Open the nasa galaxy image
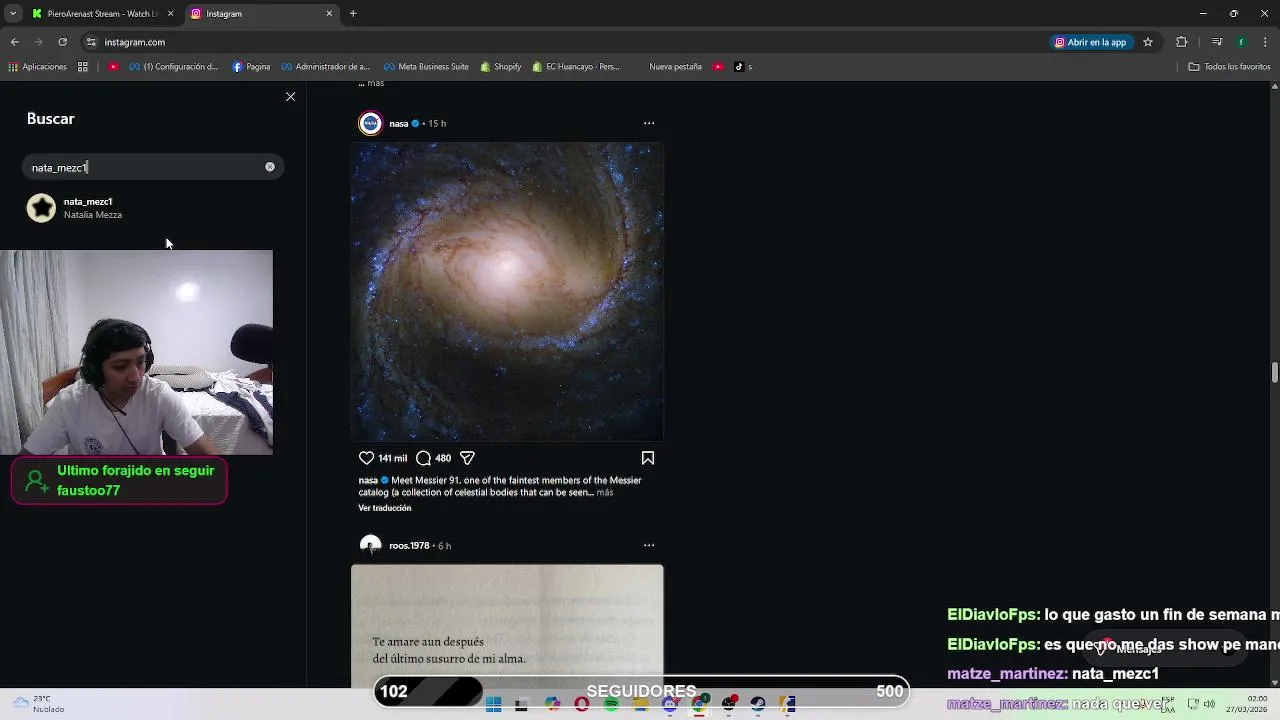 [x=507, y=292]
